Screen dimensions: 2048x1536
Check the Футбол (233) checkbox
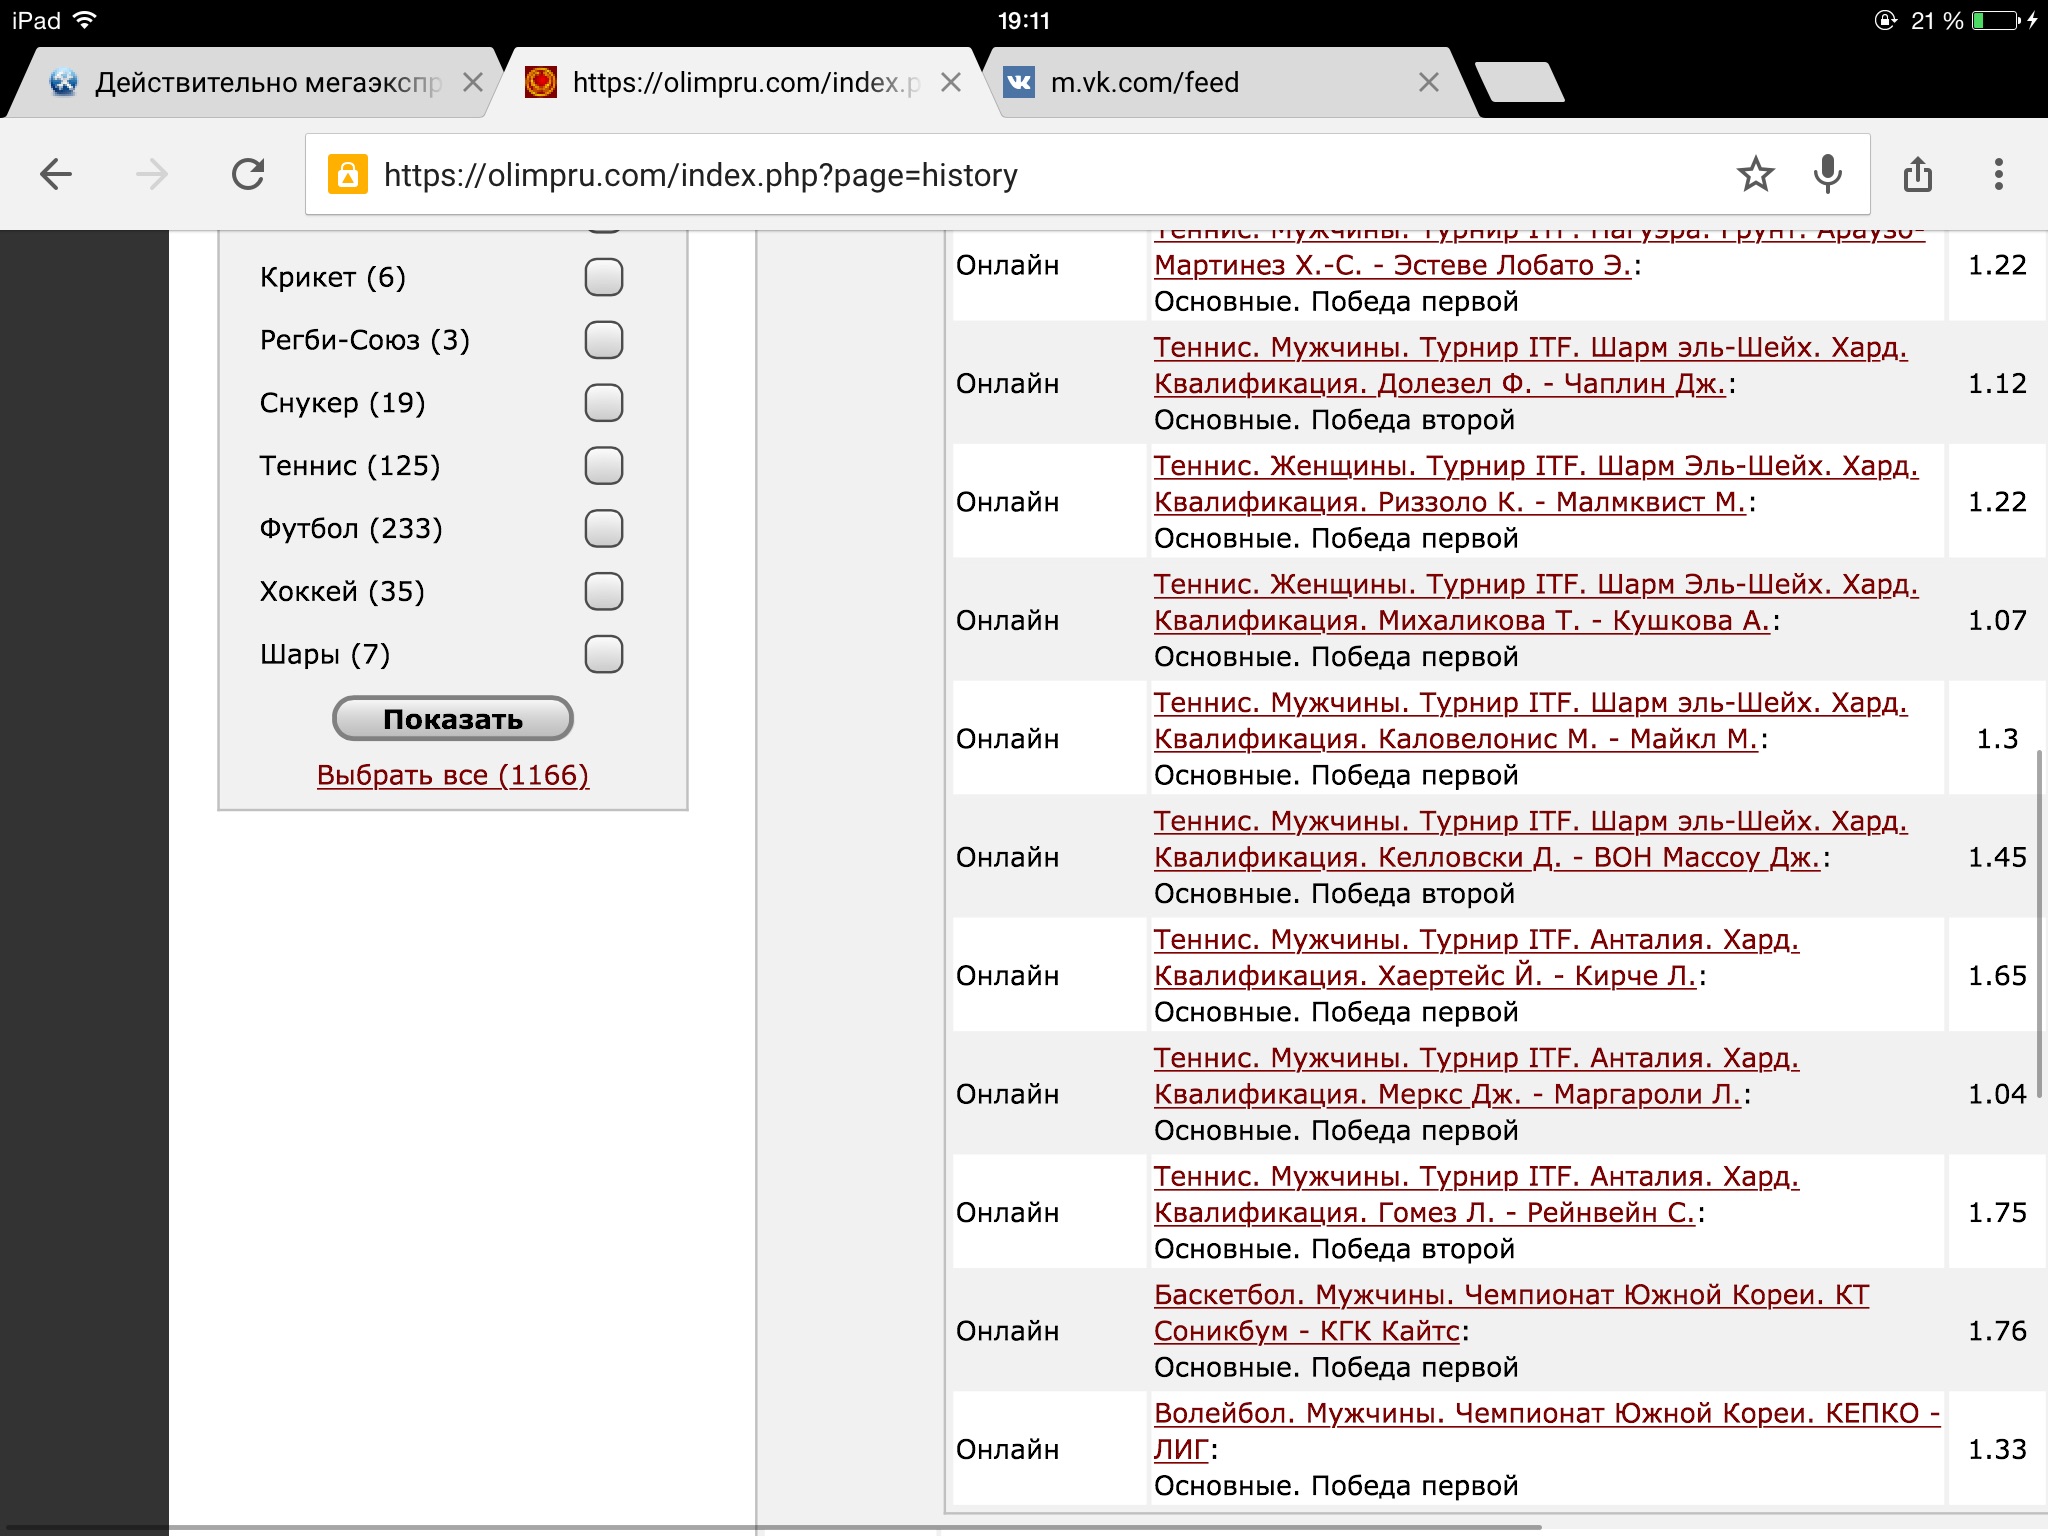coord(603,528)
